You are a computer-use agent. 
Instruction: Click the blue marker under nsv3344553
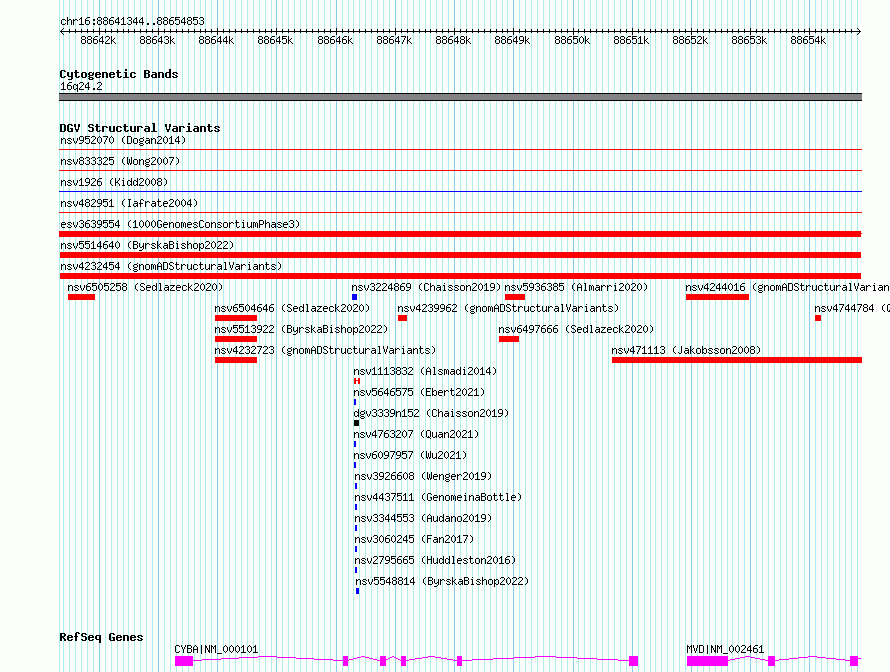[x=356, y=528]
